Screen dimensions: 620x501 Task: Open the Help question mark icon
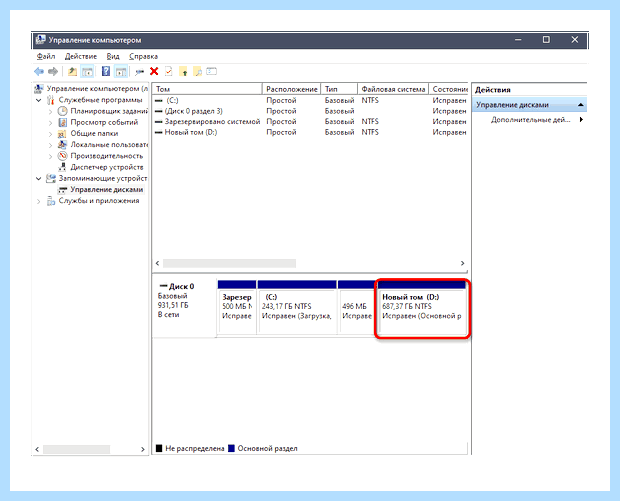coord(106,72)
